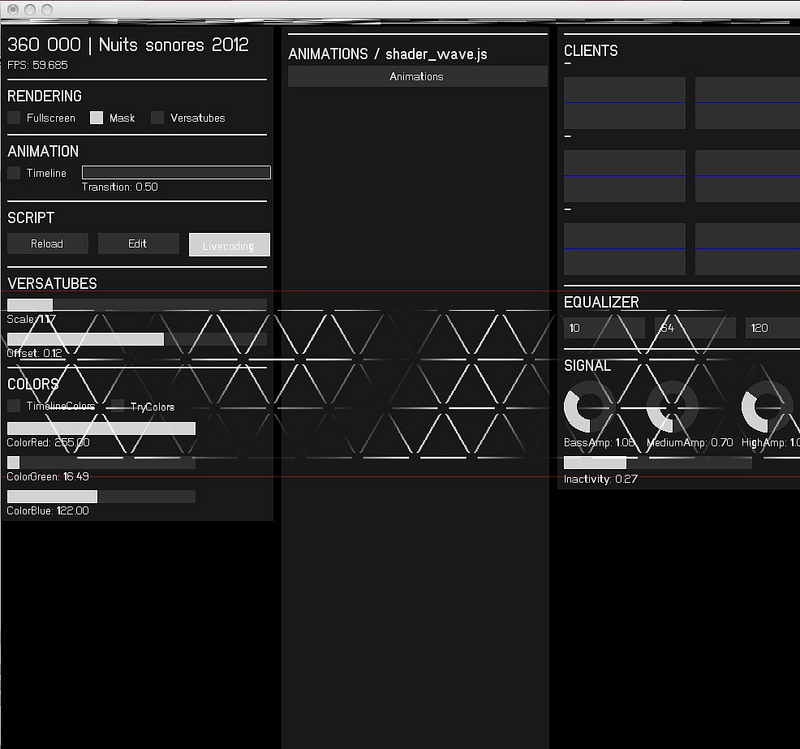
Task: Enable Fullscreen rendering
Action: [x=14, y=118]
